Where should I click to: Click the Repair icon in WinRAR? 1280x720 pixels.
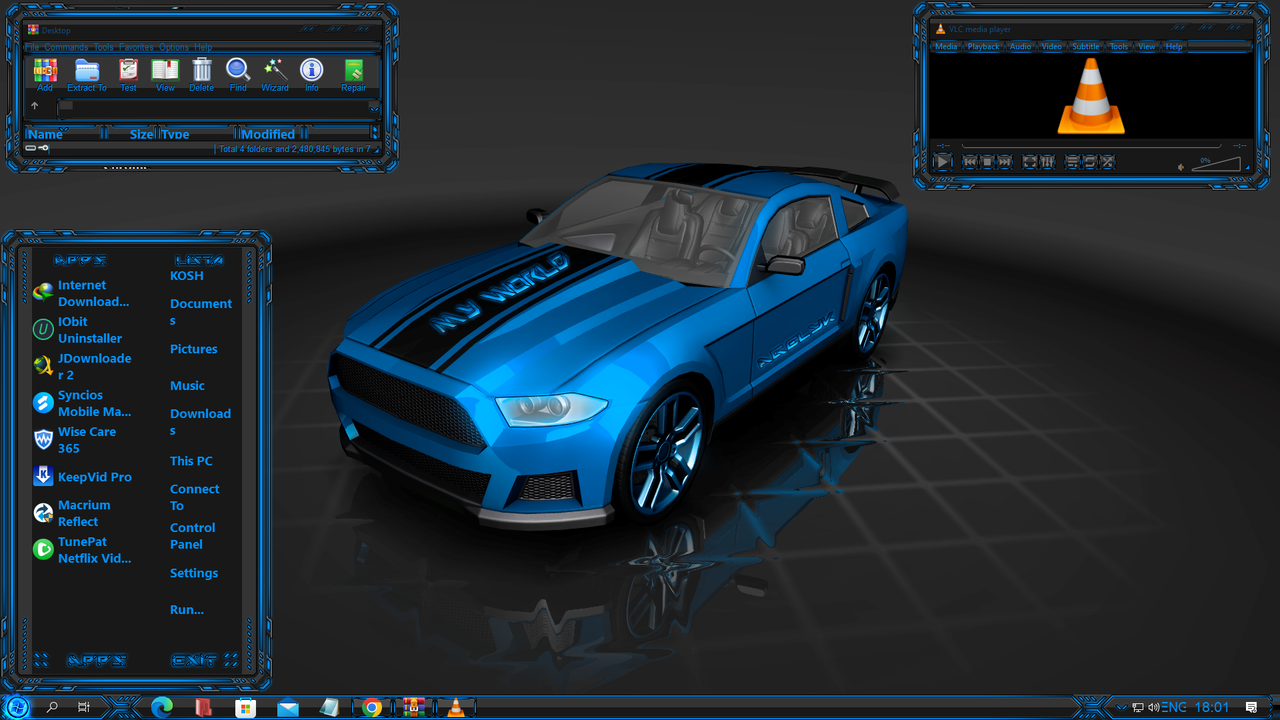(x=354, y=75)
